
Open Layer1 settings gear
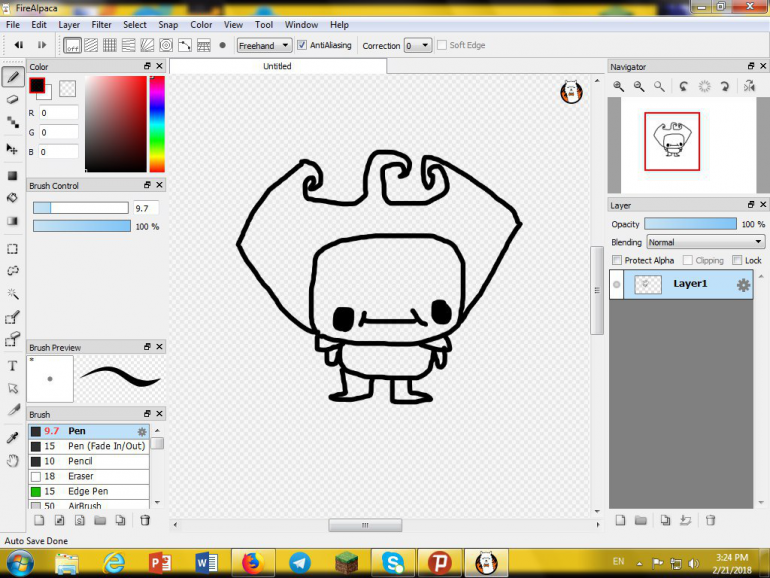tap(743, 285)
